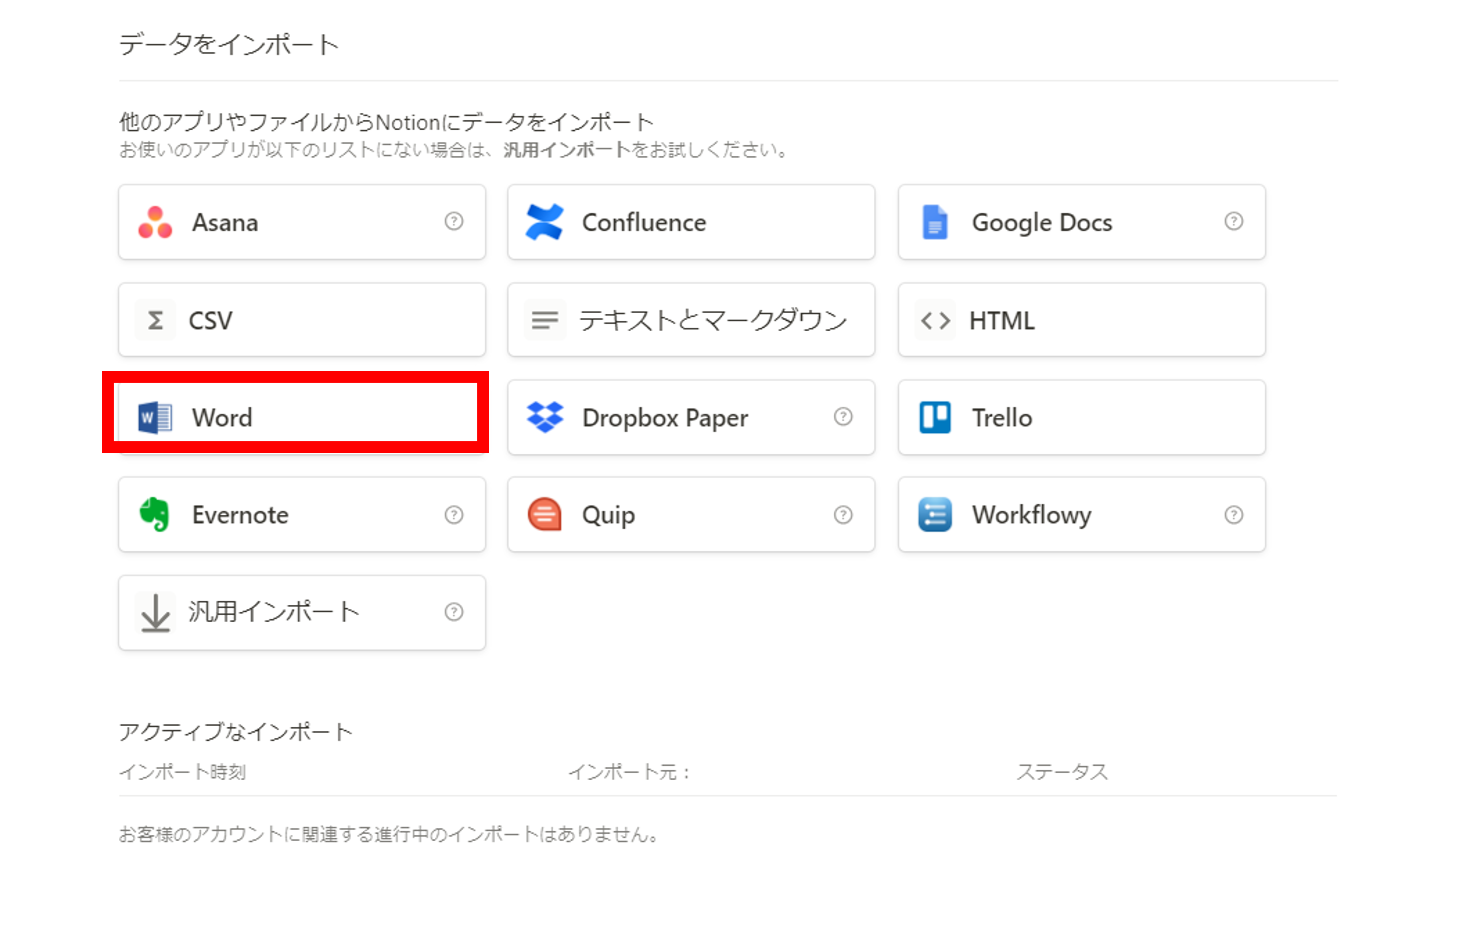This screenshot has height=949, width=1464.
Task: Open the Google Docs help tooltip
Action: [1234, 222]
